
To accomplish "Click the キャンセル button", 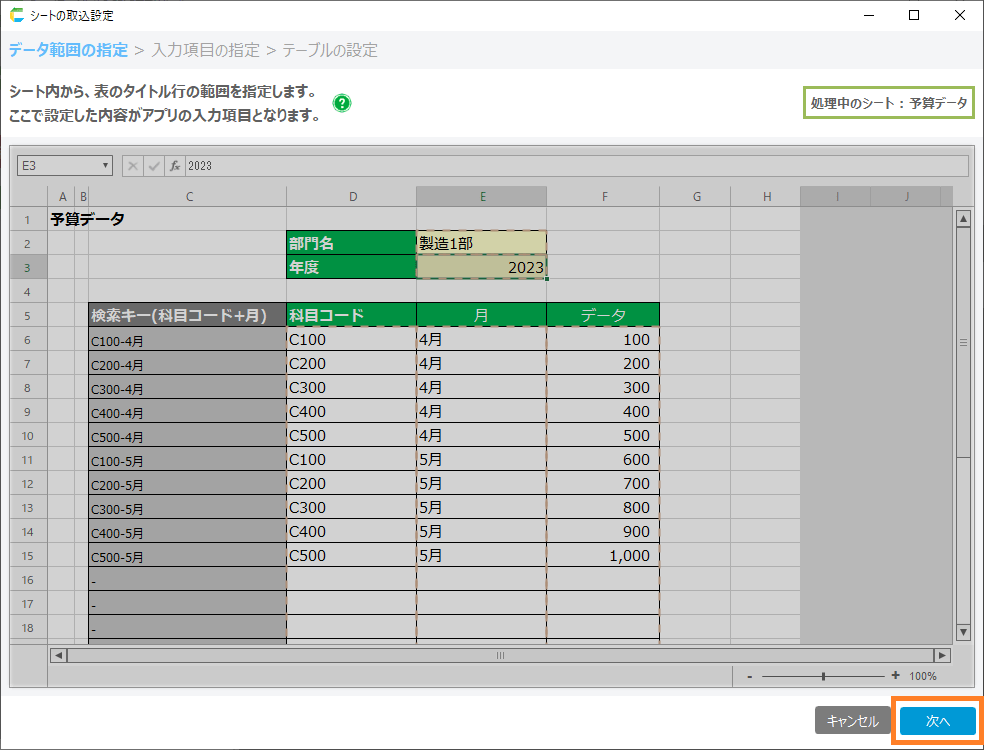I will coord(852,721).
